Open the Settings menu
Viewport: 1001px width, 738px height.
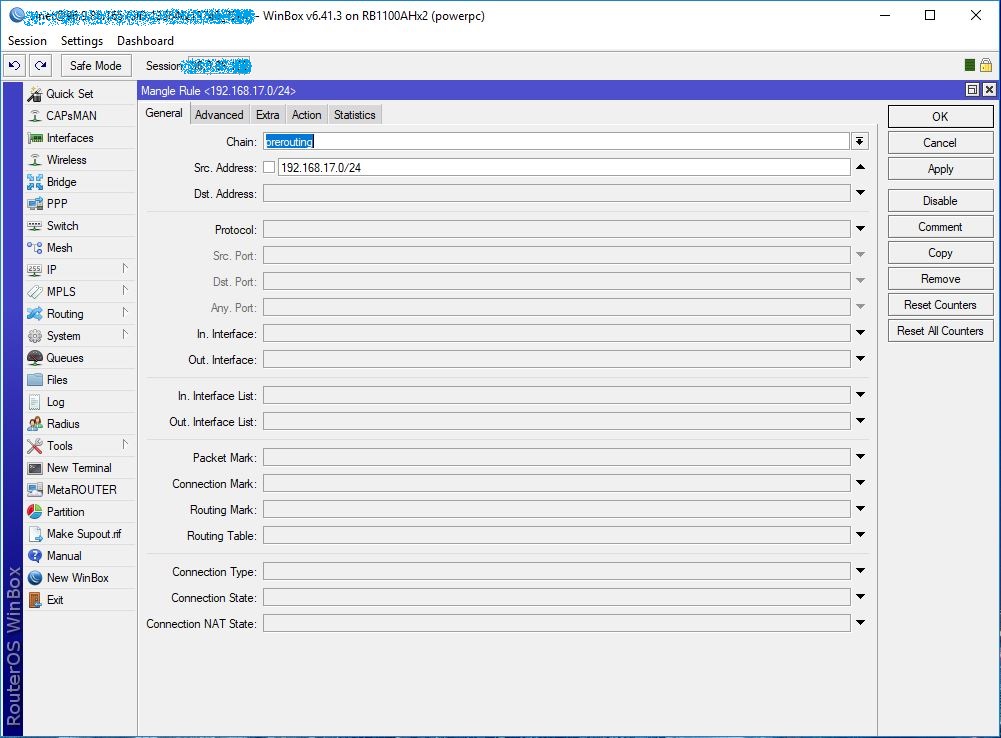click(x=82, y=41)
